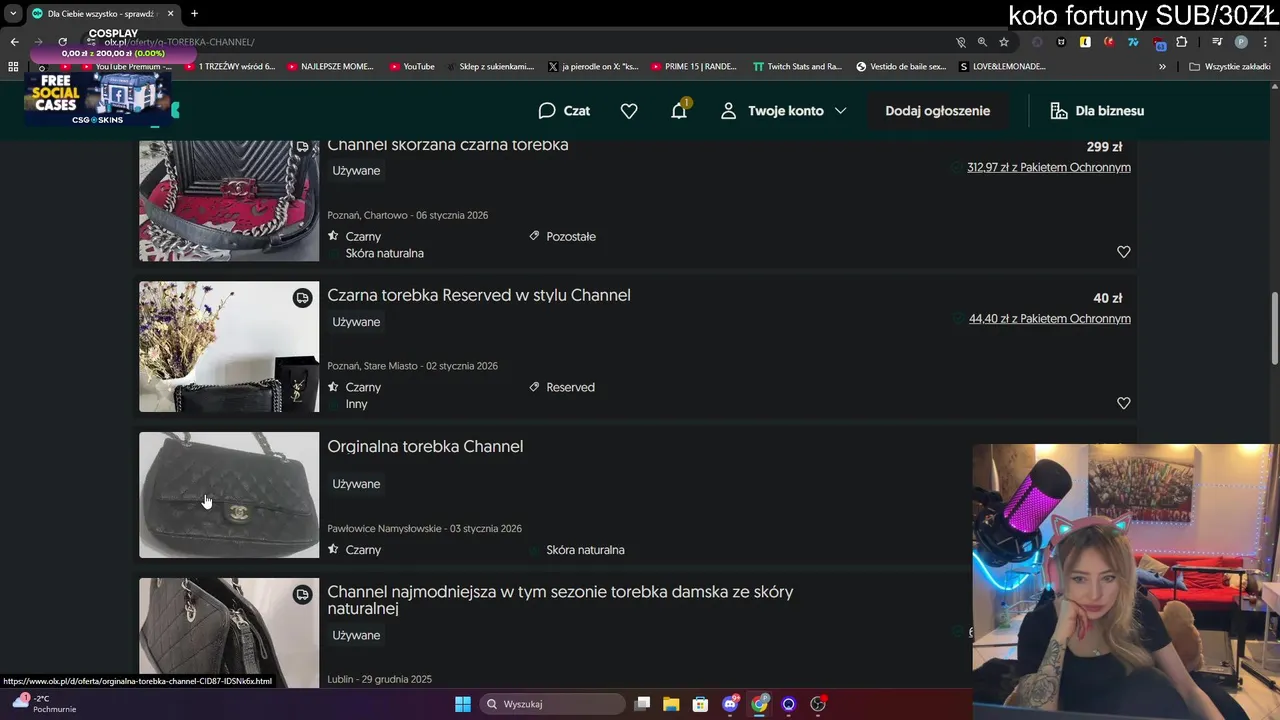Open the Dla biznesu link
1280x720 pixels.
[1097, 111]
